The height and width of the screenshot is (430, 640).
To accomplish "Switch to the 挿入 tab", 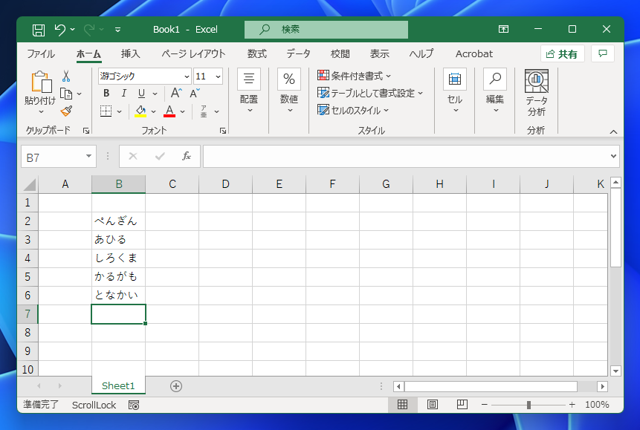I will pyautogui.click(x=130, y=54).
